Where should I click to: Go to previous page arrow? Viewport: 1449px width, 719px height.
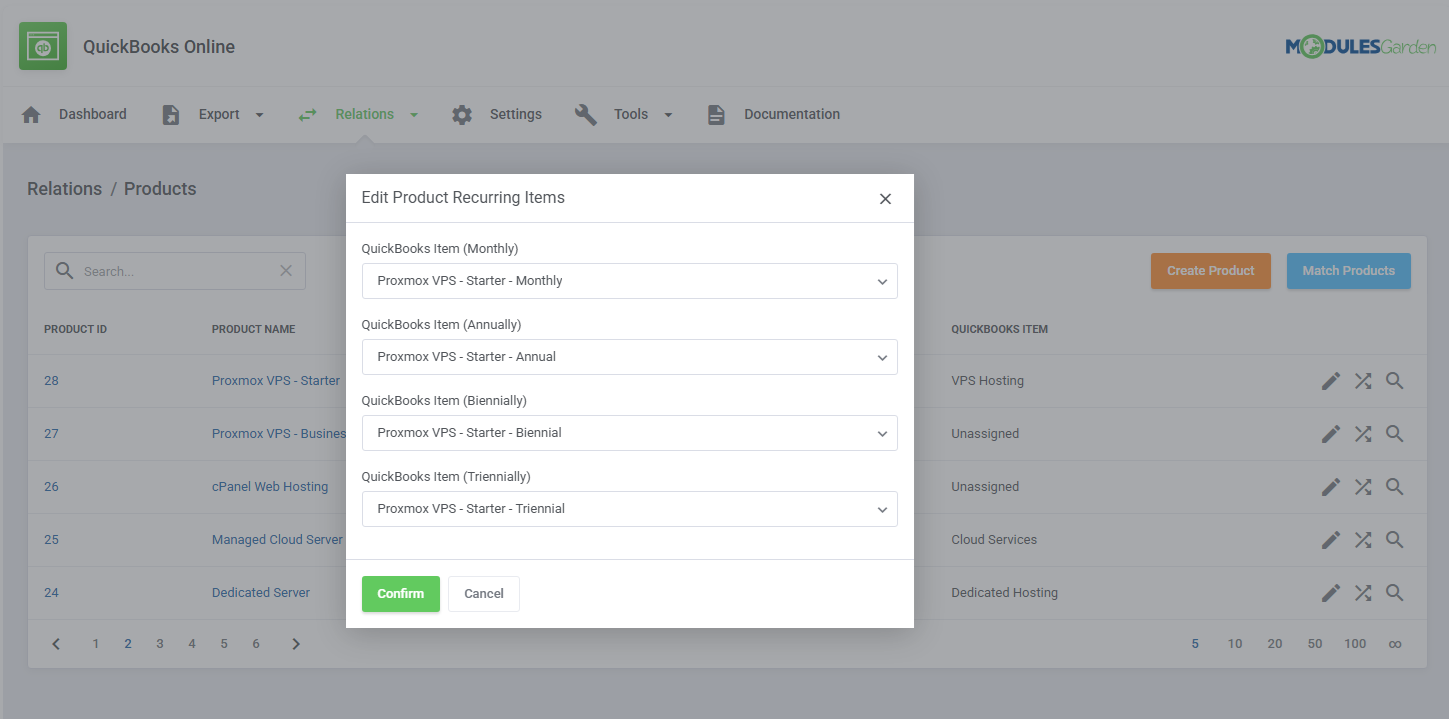click(x=56, y=644)
